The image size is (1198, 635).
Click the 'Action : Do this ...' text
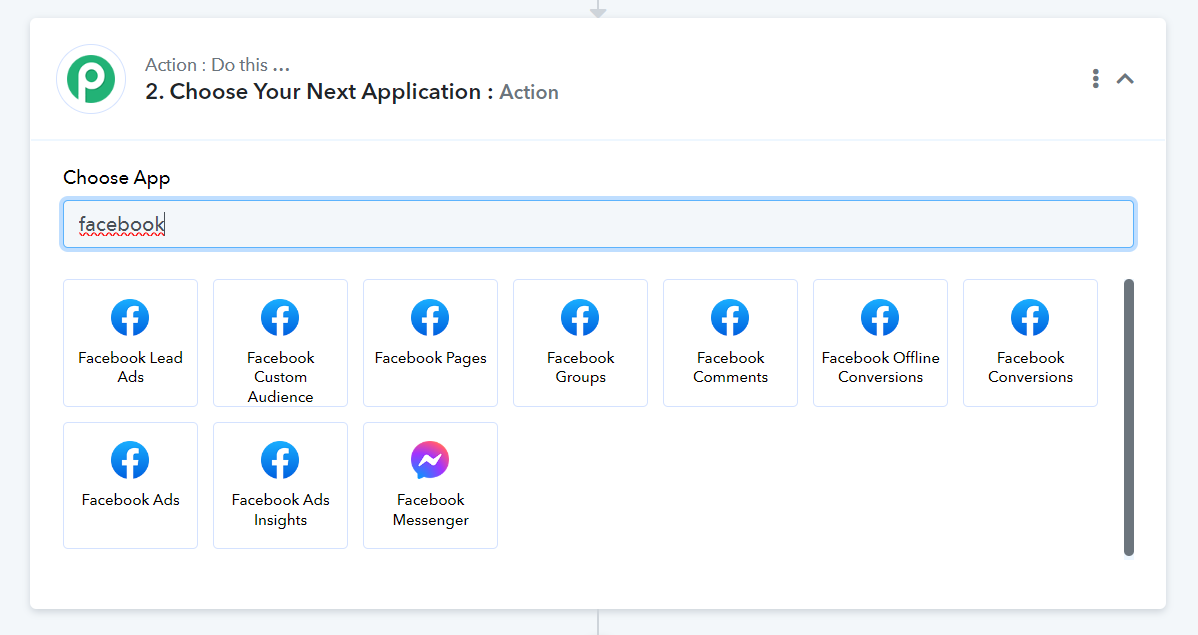pyautogui.click(x=217, y=65)
